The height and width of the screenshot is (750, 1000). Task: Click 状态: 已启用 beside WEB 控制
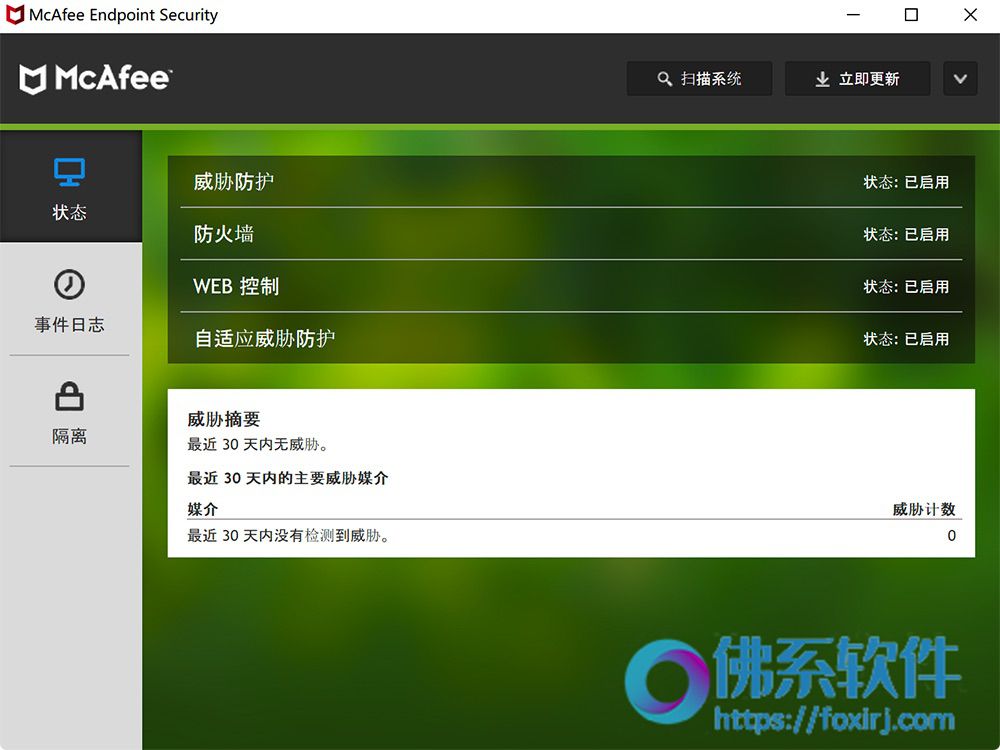pyautogui.click(x=906, y=287)
